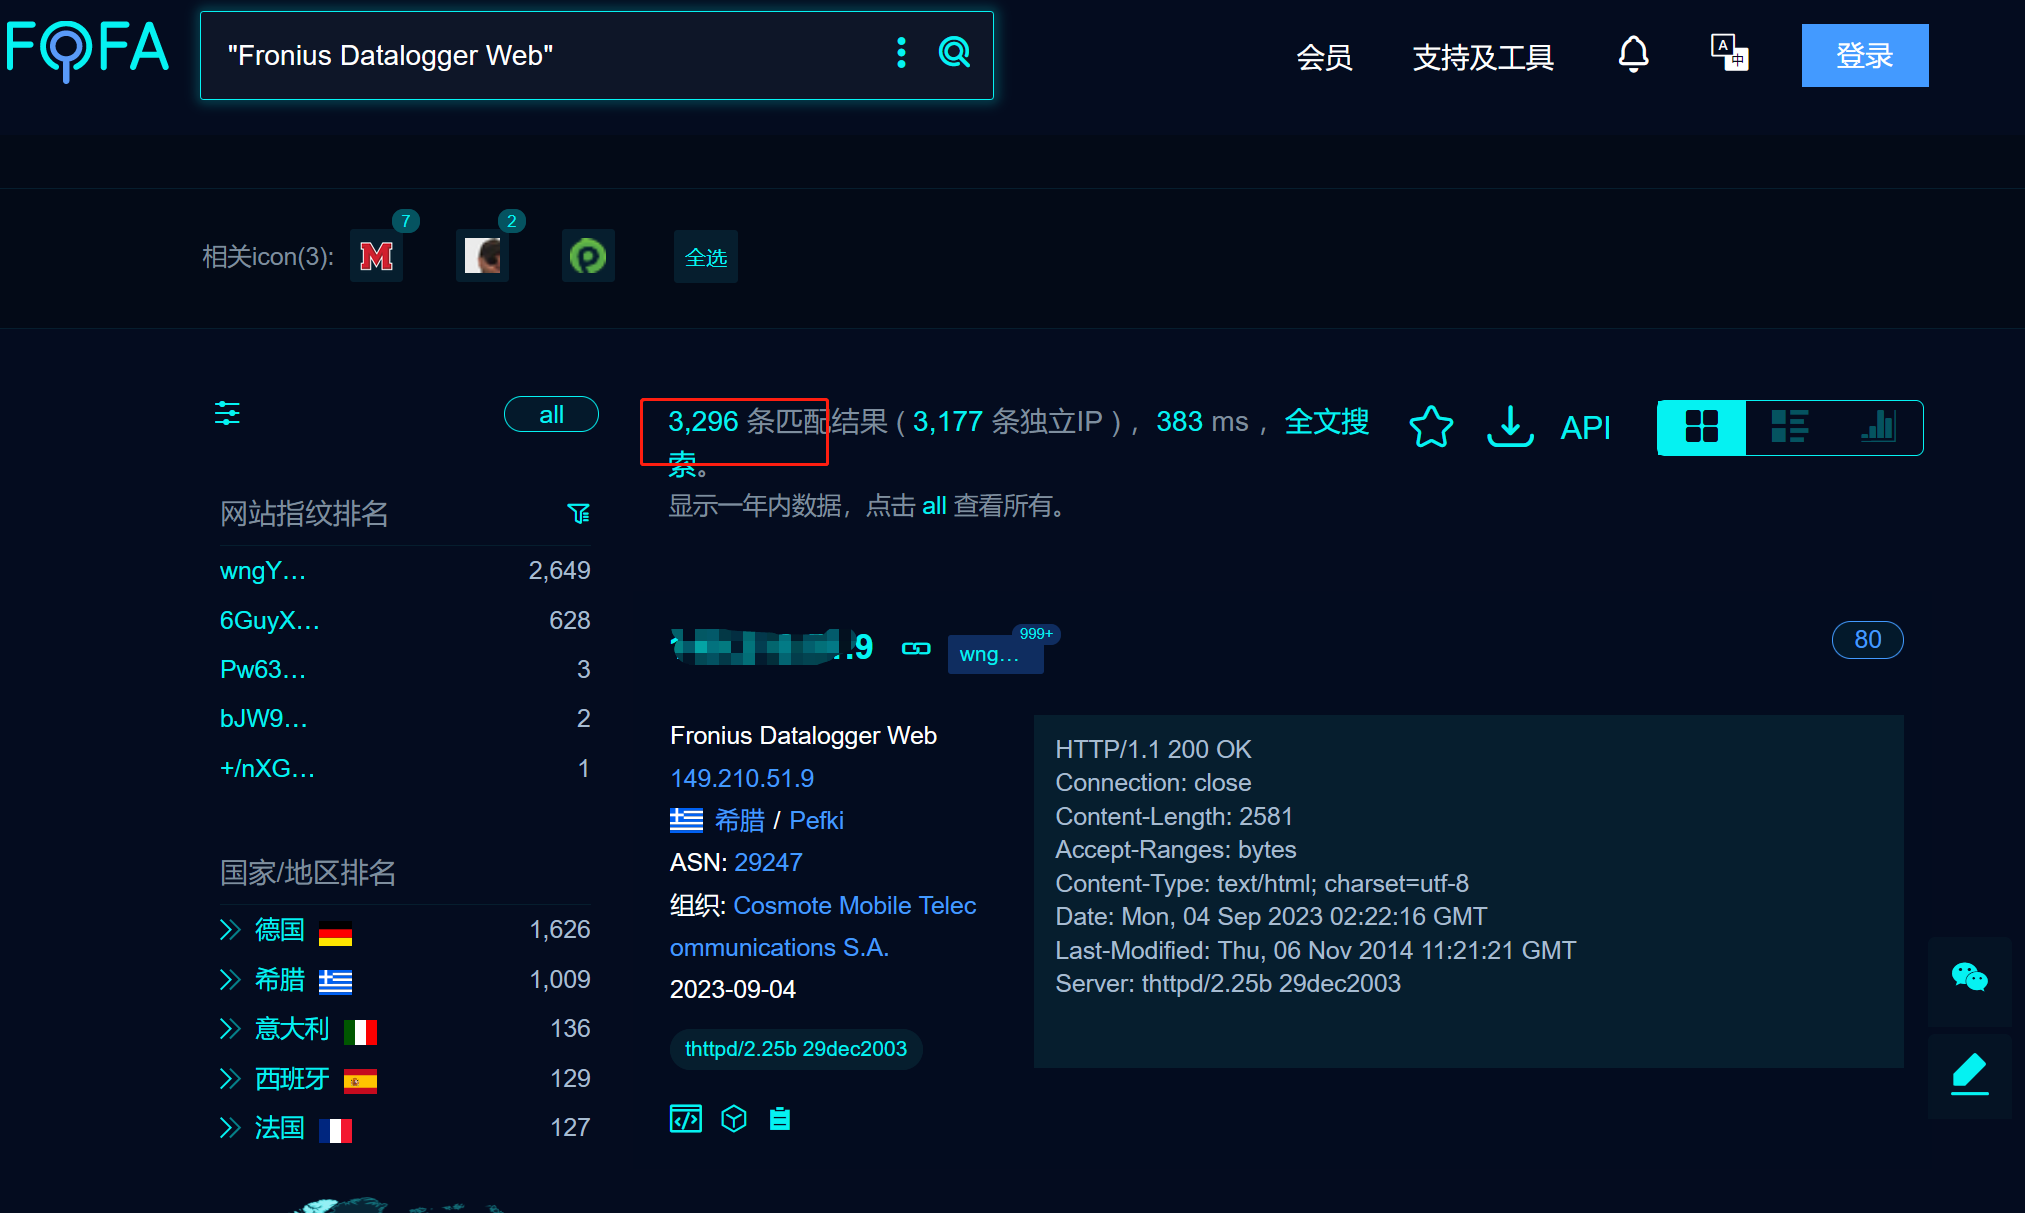The image size is (2025, 1213).
Task: Expand the 法国 country entry
Action: [x=230, y=1128]
